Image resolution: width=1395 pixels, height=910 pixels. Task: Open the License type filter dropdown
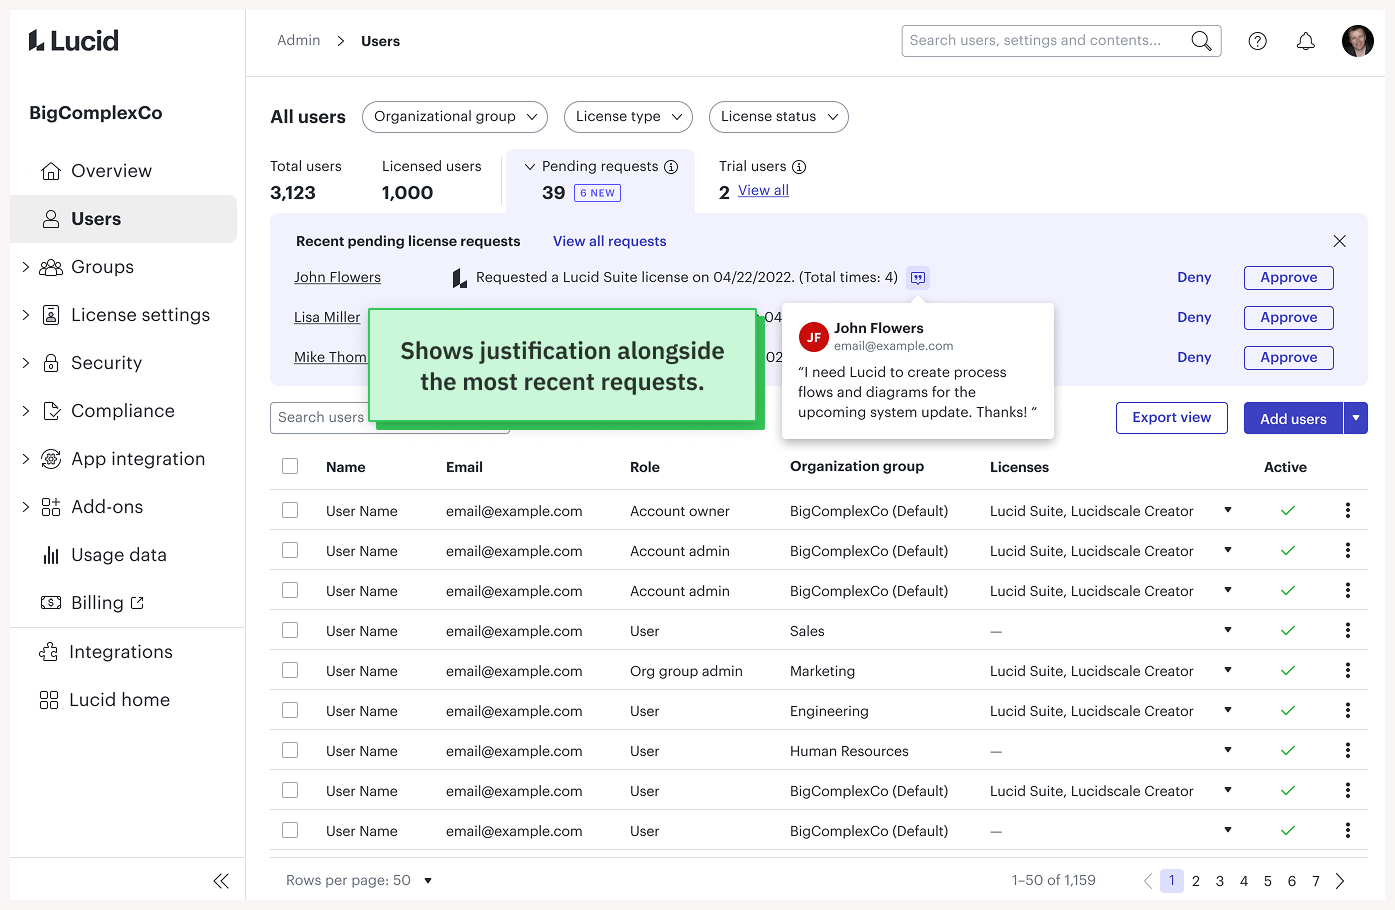click(628, 117)
